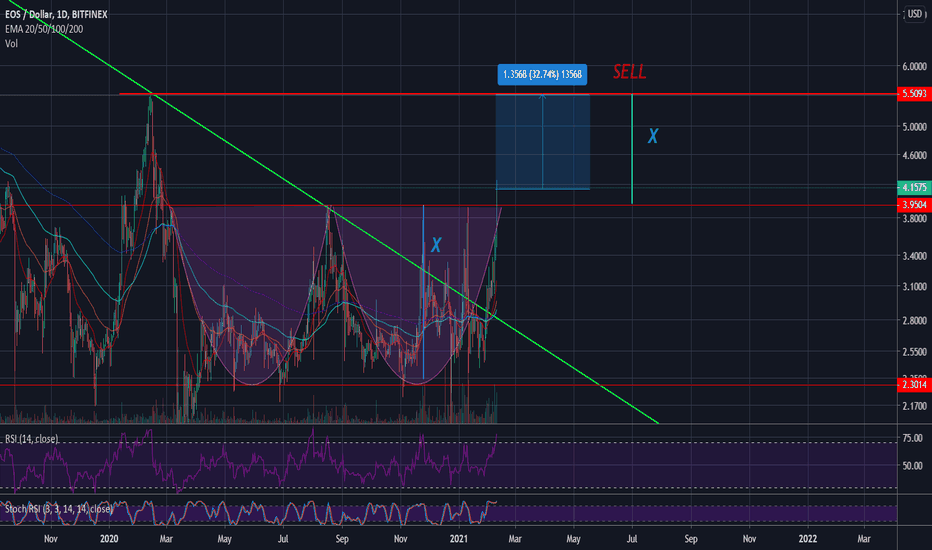Click the red 3.9504 price label
The width and height of the screenshot is (932, 550).
914,205
